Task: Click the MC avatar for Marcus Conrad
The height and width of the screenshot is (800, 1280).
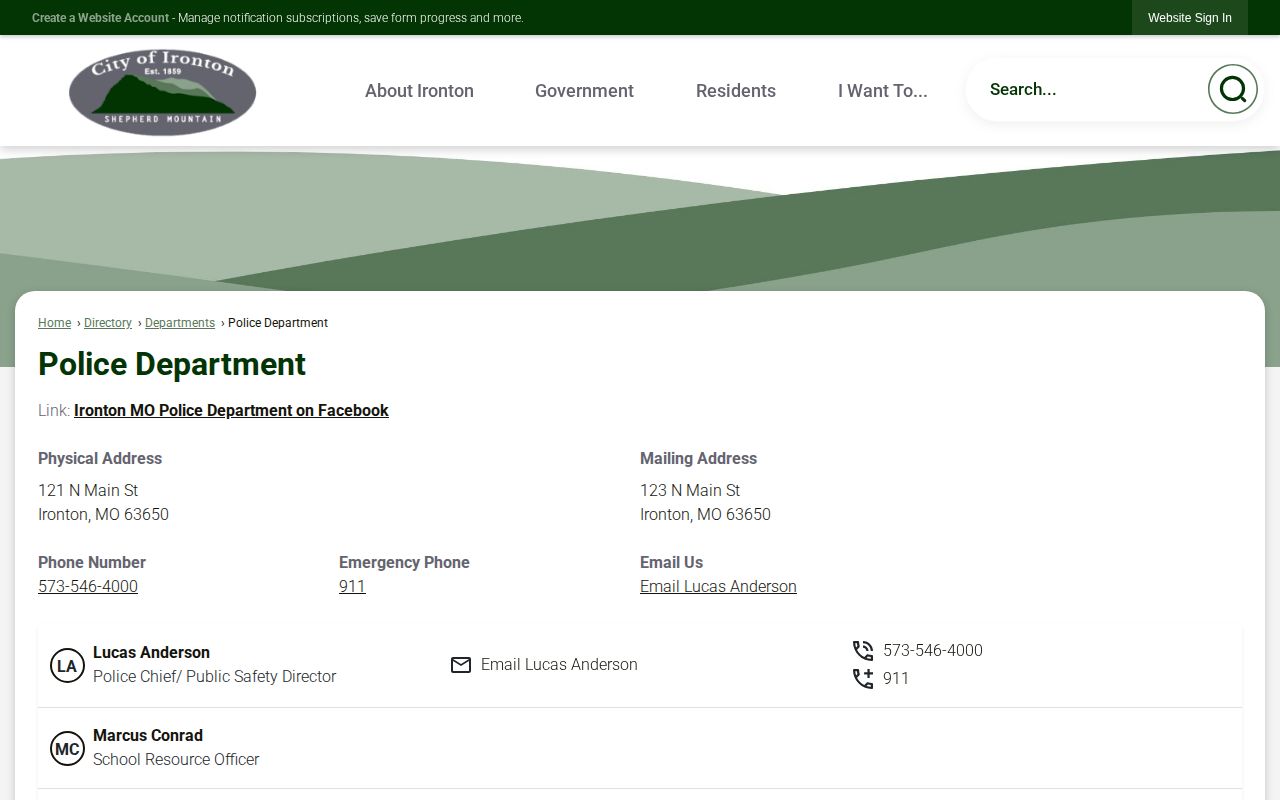Action: point(67,748)
